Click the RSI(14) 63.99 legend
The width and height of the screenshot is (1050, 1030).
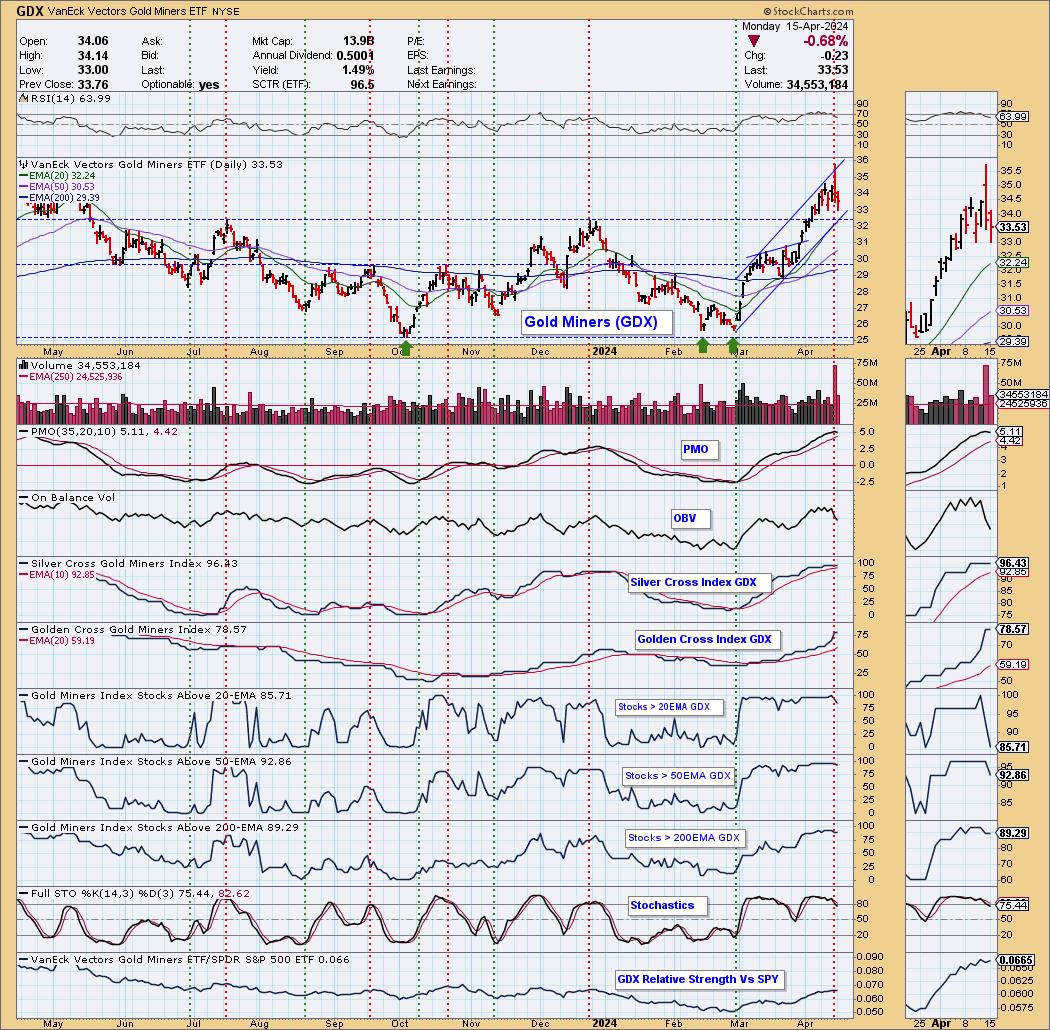pyautogui.click(x=65, y=98)
